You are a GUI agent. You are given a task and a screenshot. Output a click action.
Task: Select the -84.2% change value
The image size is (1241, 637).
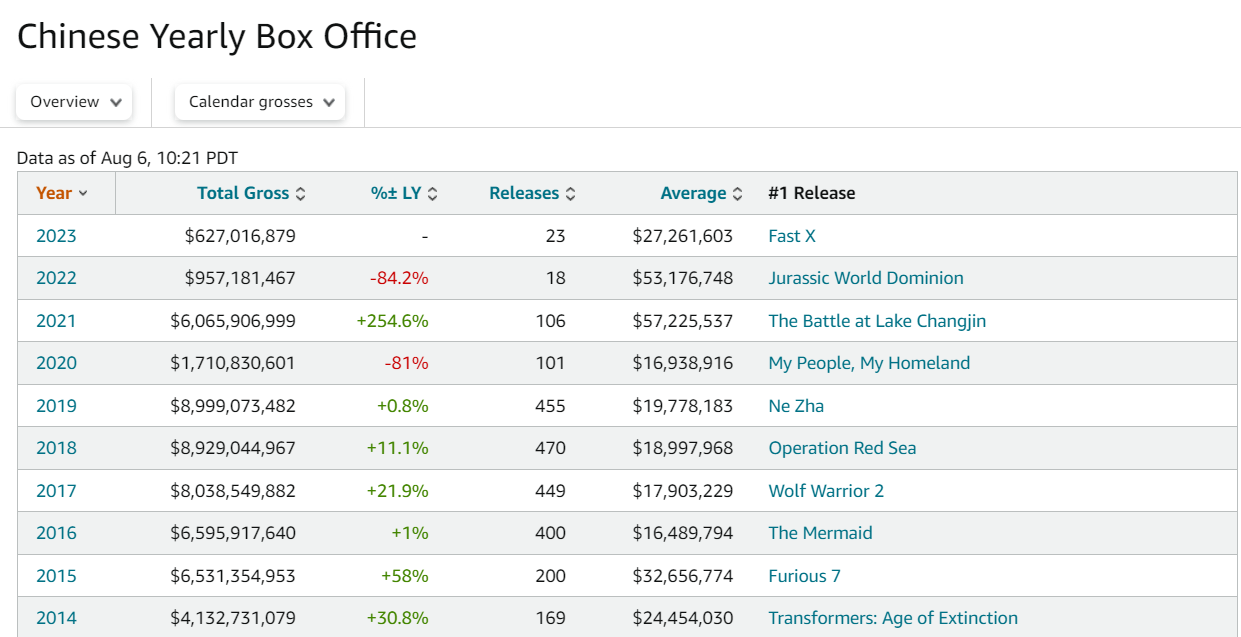pyautogui.click(x=400, y=278)
